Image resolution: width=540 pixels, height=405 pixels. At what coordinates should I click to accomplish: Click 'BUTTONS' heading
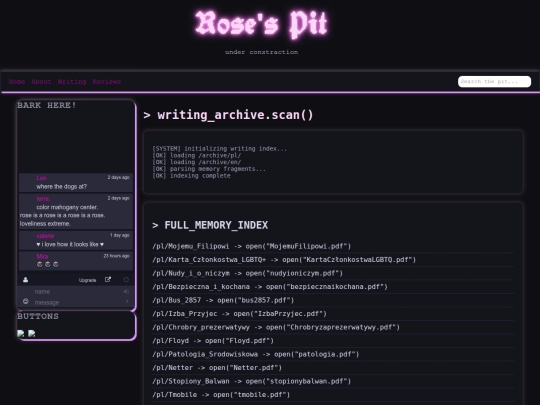[38, 316]
